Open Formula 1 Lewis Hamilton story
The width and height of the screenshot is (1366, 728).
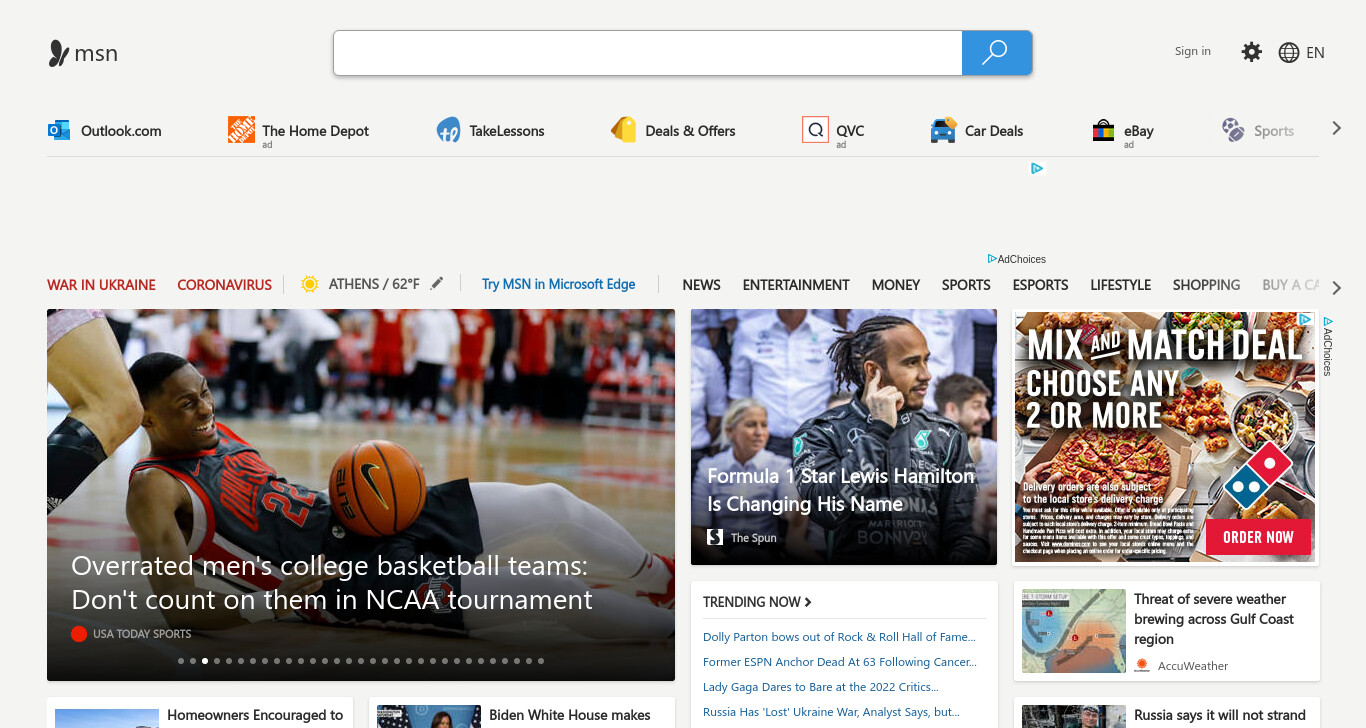coord(841,490)
